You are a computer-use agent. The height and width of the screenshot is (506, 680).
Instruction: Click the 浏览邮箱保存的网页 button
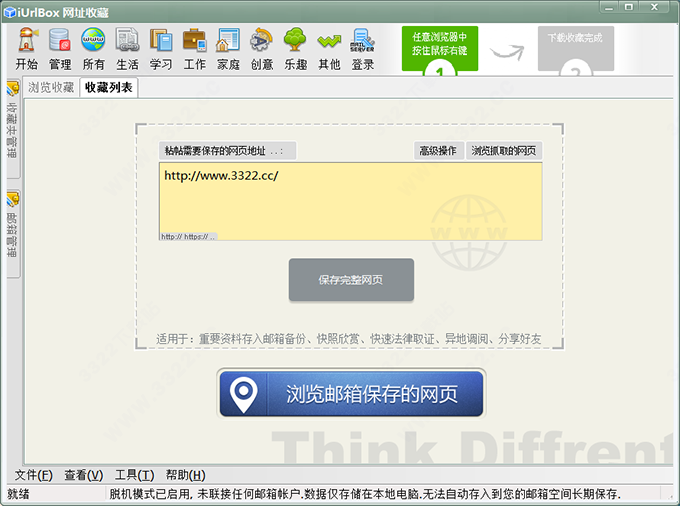click(351, 394)
